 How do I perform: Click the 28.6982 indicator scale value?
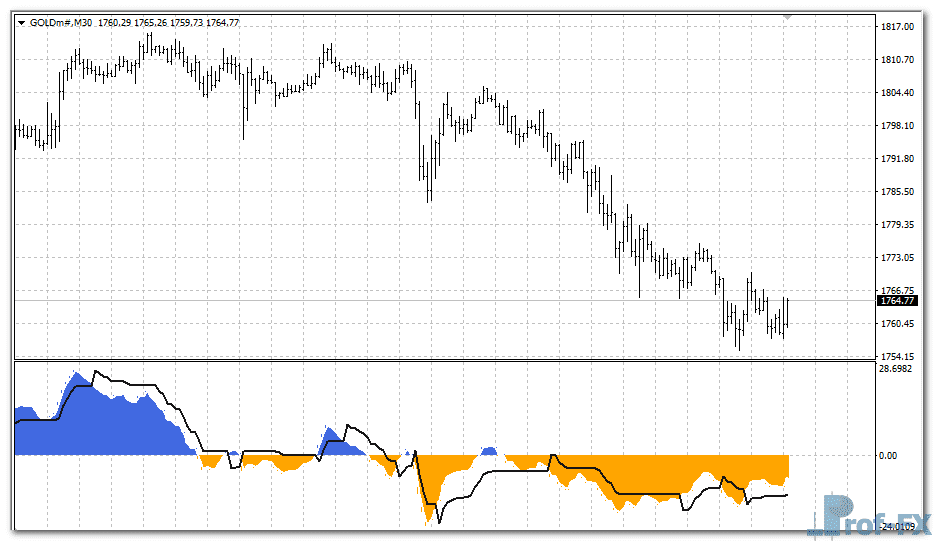click(x=896, y=369)
